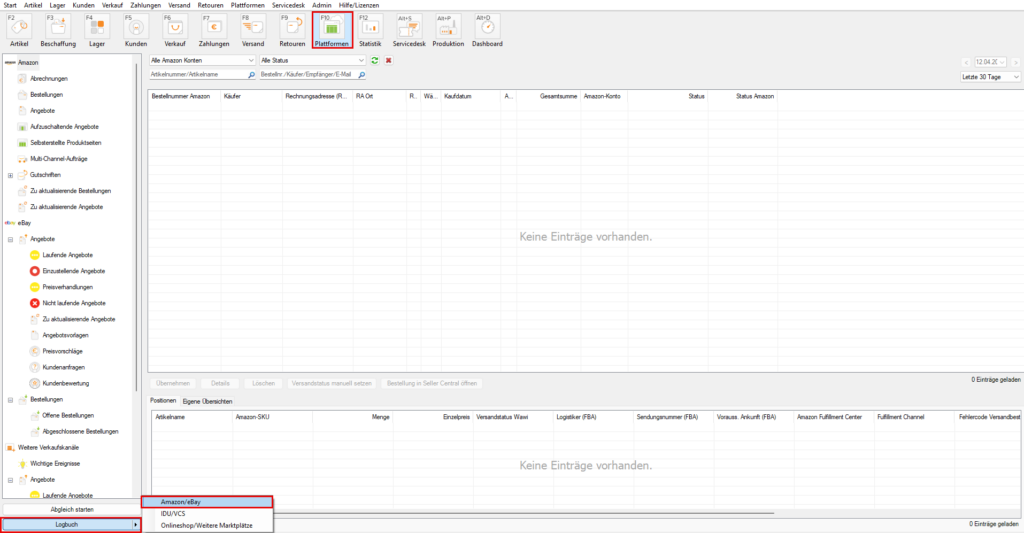The height and width of the screenshot is (533, 1024).
Task: Expand the Gutschriften tree node
Action: [x=10, y=175]
